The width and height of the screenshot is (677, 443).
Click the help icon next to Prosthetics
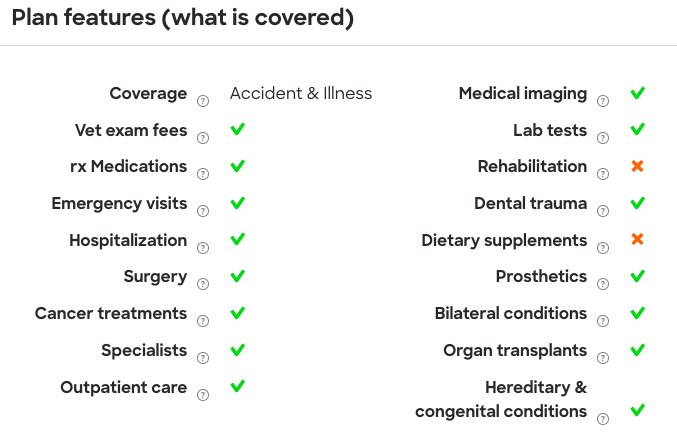tap(603, 284)
